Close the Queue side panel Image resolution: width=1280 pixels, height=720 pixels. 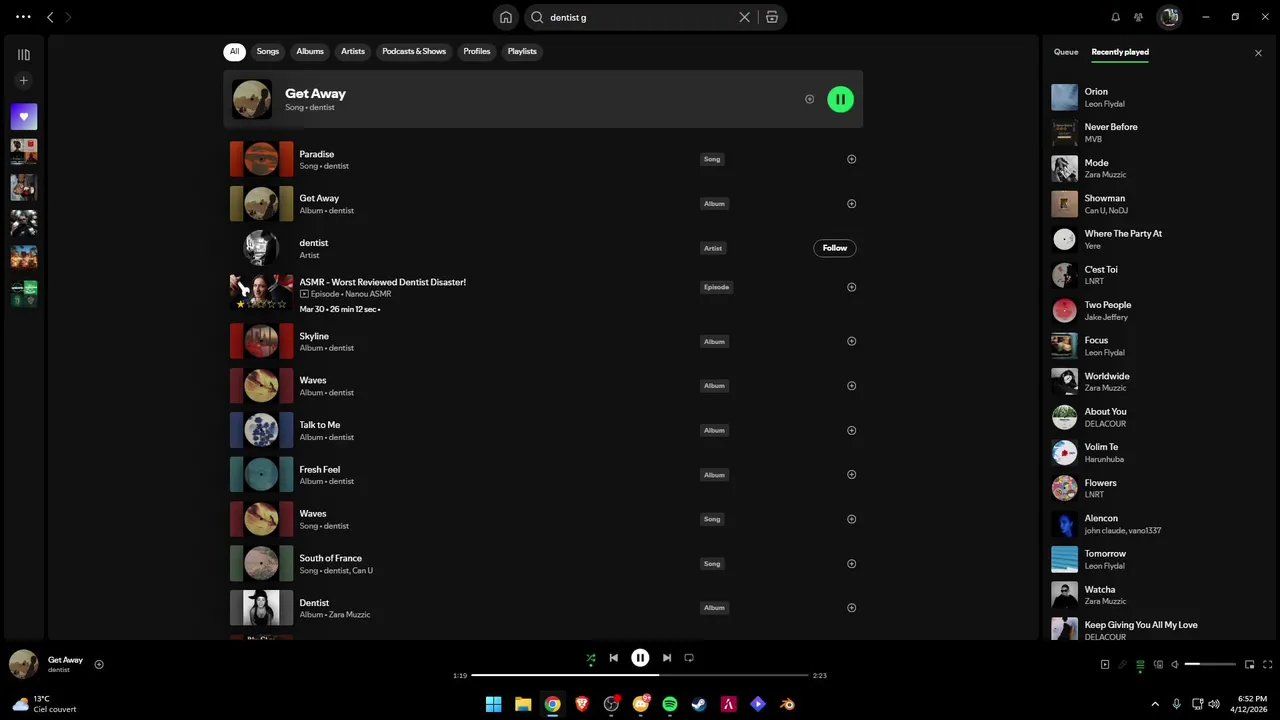click(1258, 53)
